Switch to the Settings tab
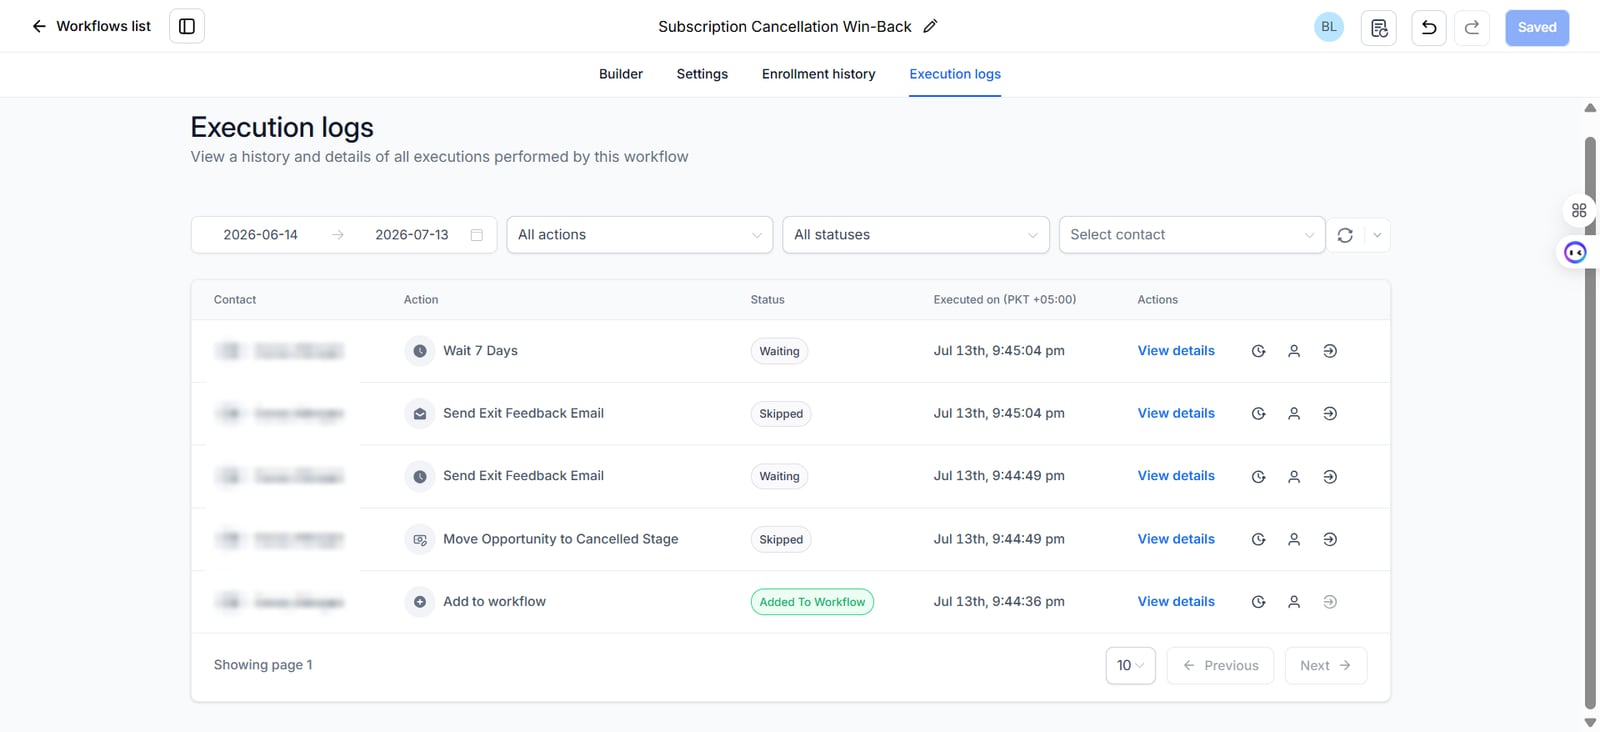Viewport: 1600px width, 732px height. [702, 74]
